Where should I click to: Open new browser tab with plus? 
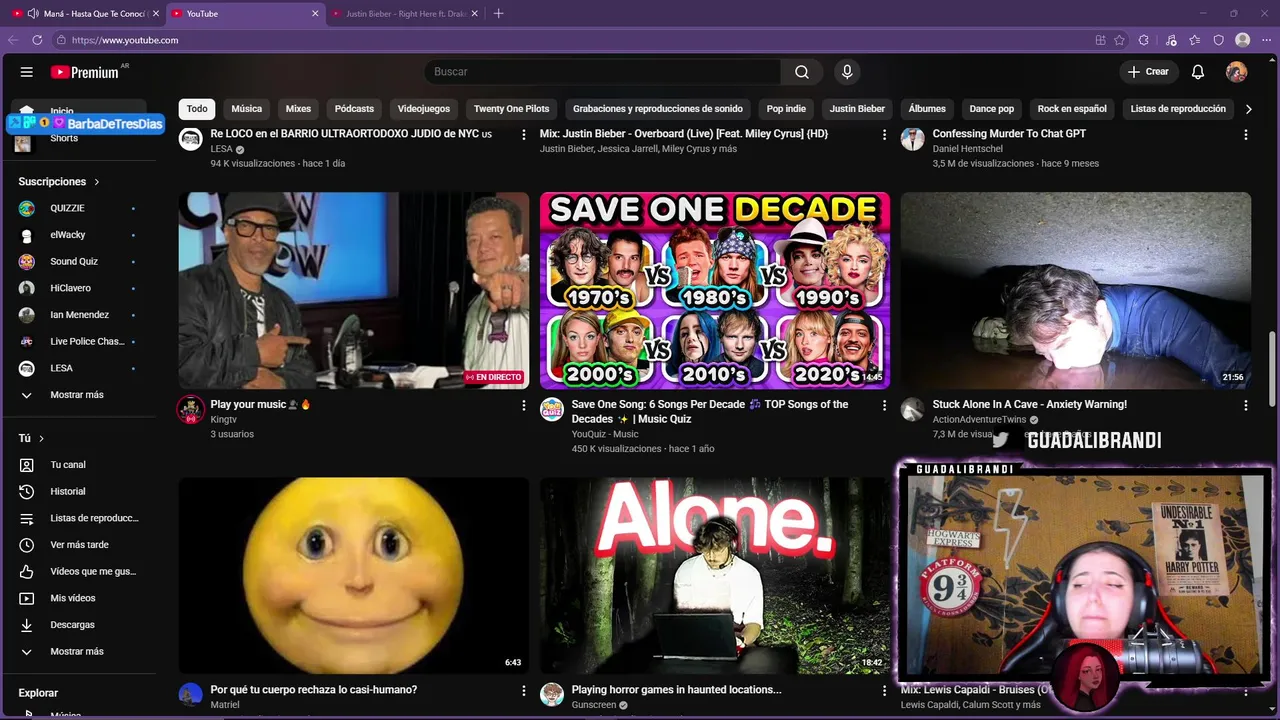pyautogui.click(x=499, y=13)
